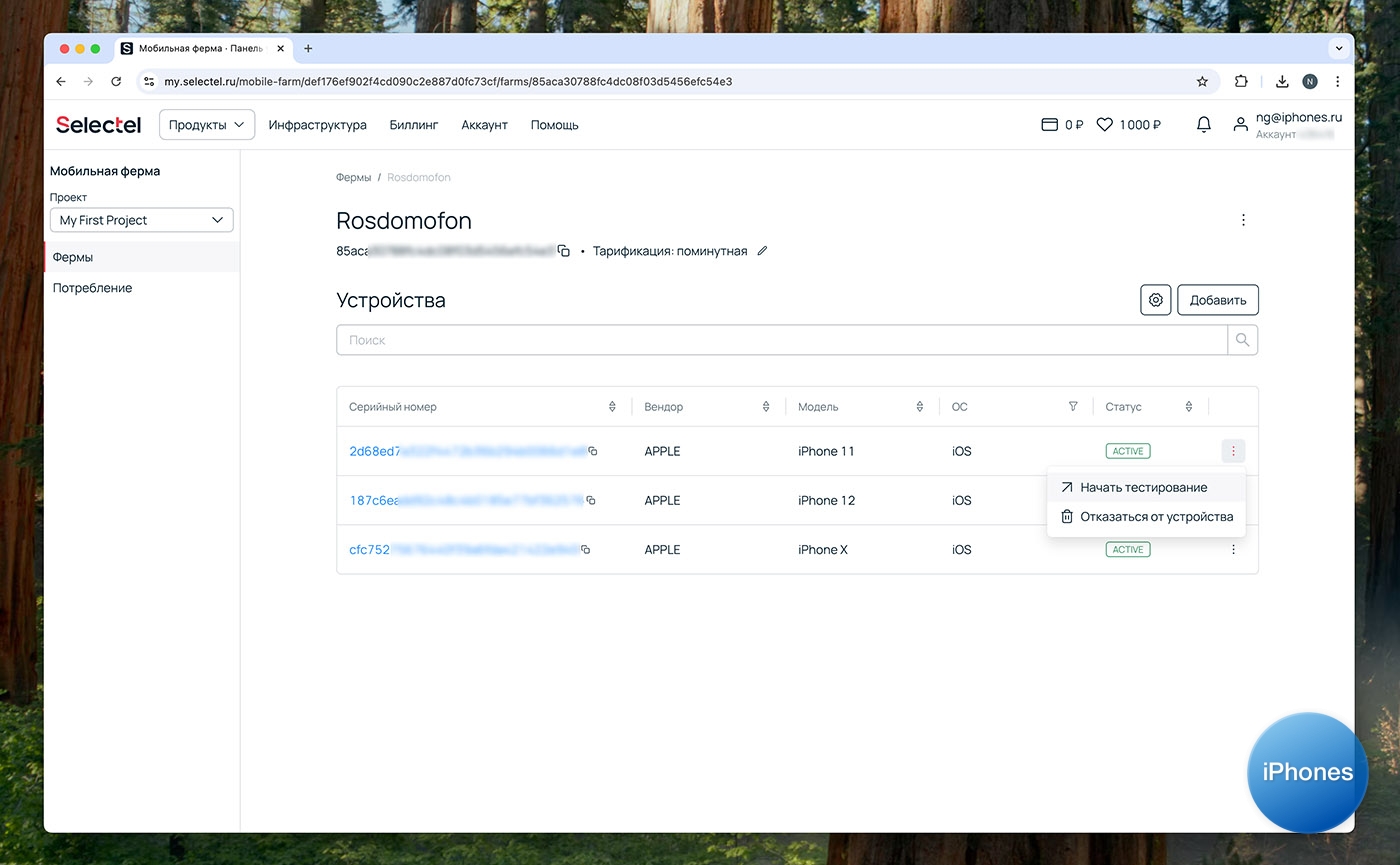The width and height of the screenshot is (1400, 865).
Task: Edit tariff with the pencil icon
Action: coord(762,251)
